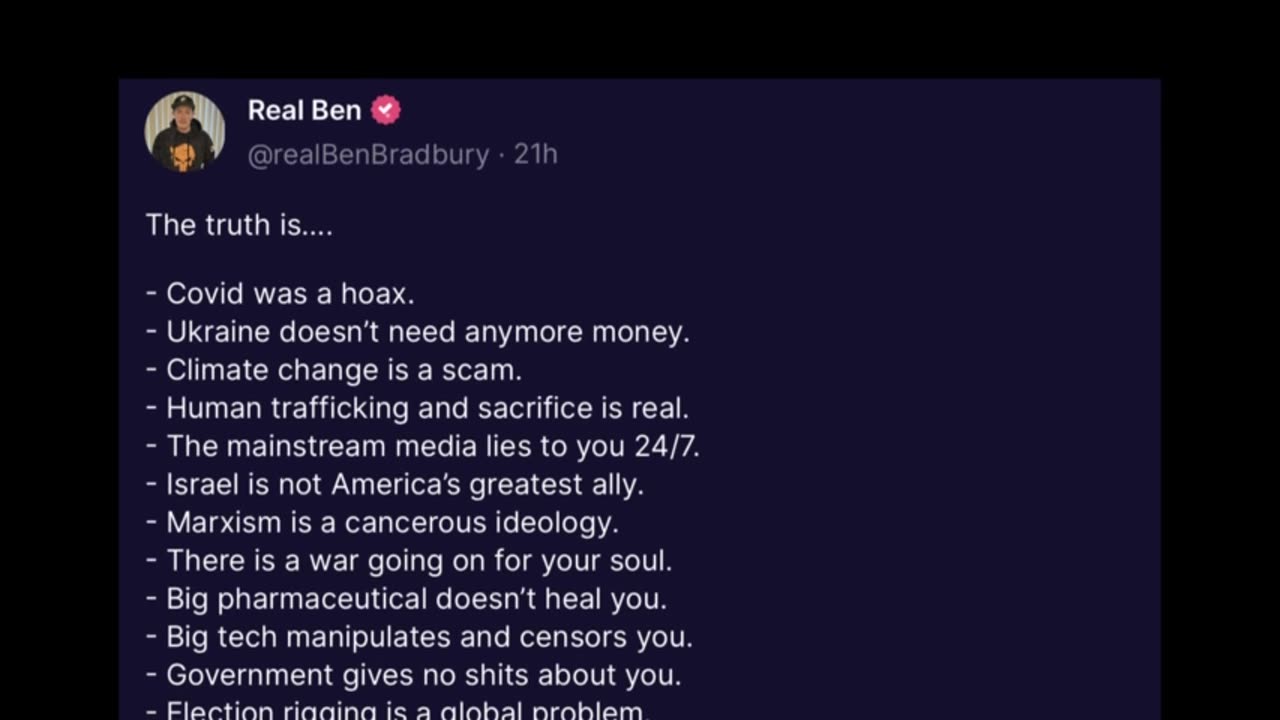The image size is (1280, 720).
Task: Click "The truth is...." opening line
Action: pyautogui.click(x=239, y=225)
